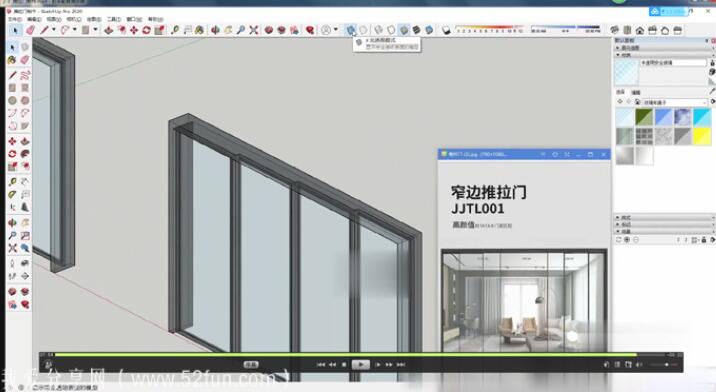Expand the second collapsed panel below materials
Viewport: 716px width, 392px height.
pos(664,225)
